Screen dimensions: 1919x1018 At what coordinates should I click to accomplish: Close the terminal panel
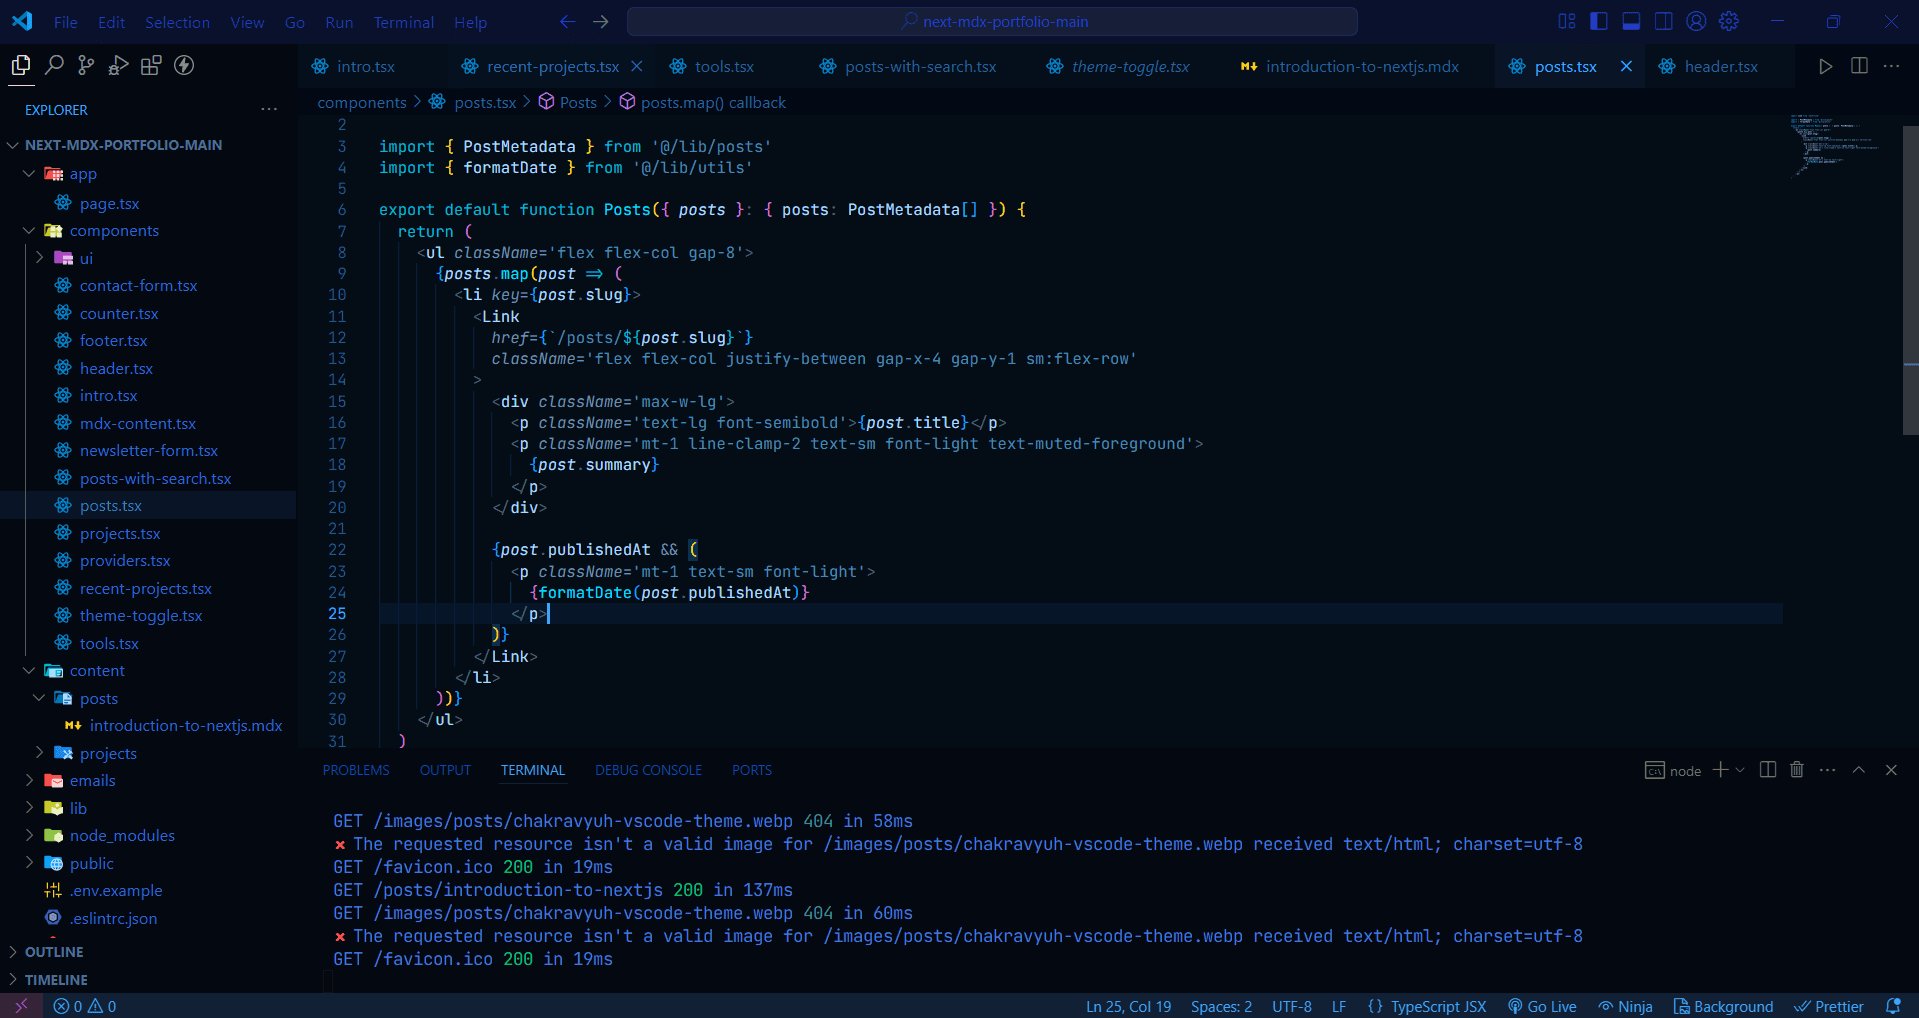1891,770
